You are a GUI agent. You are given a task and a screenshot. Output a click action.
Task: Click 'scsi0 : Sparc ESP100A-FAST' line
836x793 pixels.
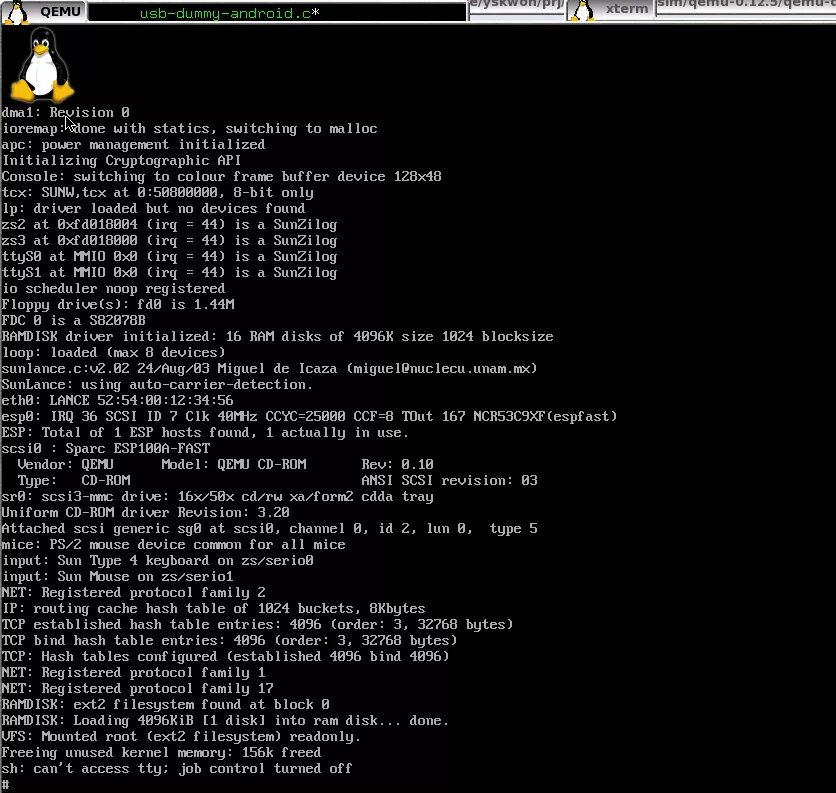point(106,448)
